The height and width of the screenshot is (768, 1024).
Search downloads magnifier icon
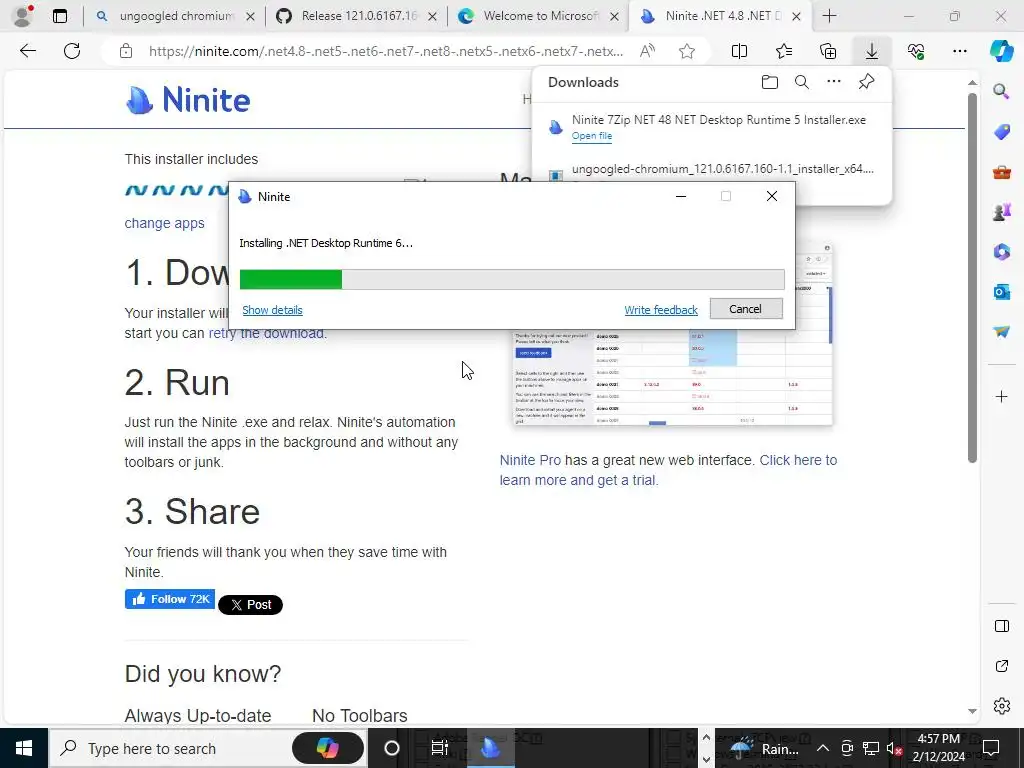(x=802, y=82)
